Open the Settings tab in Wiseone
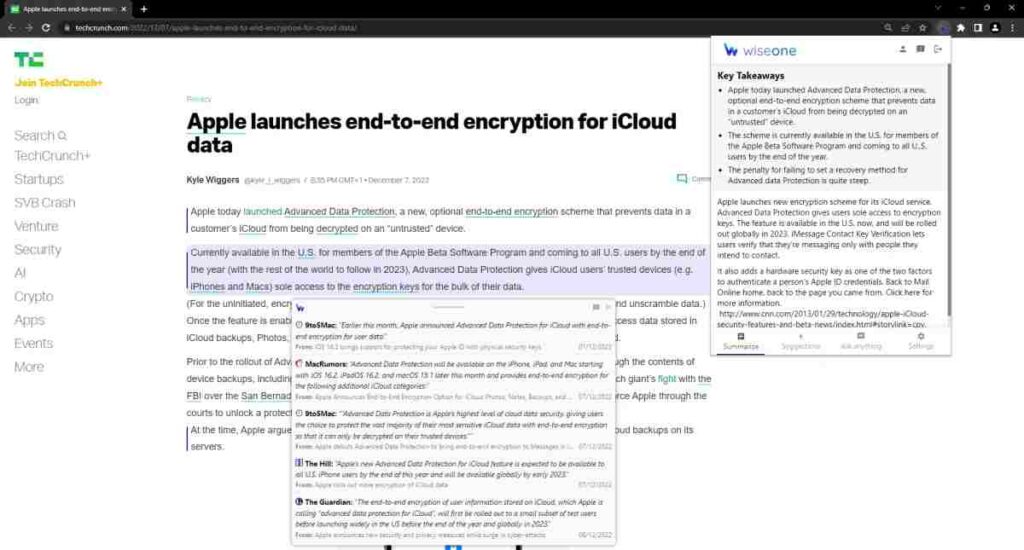The height and width of the screenshot is (550, 1024). (921, 341)
